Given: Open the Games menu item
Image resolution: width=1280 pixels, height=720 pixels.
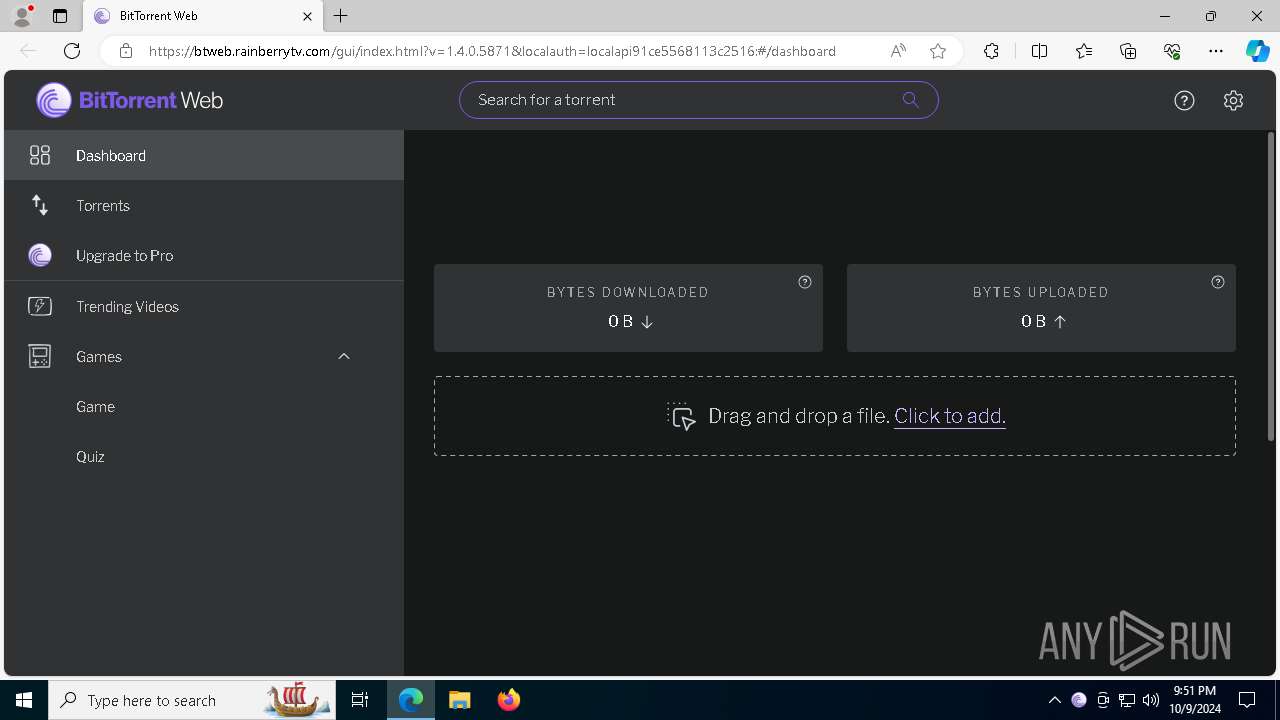Looking at the screenshot, I should pos(204,356).
